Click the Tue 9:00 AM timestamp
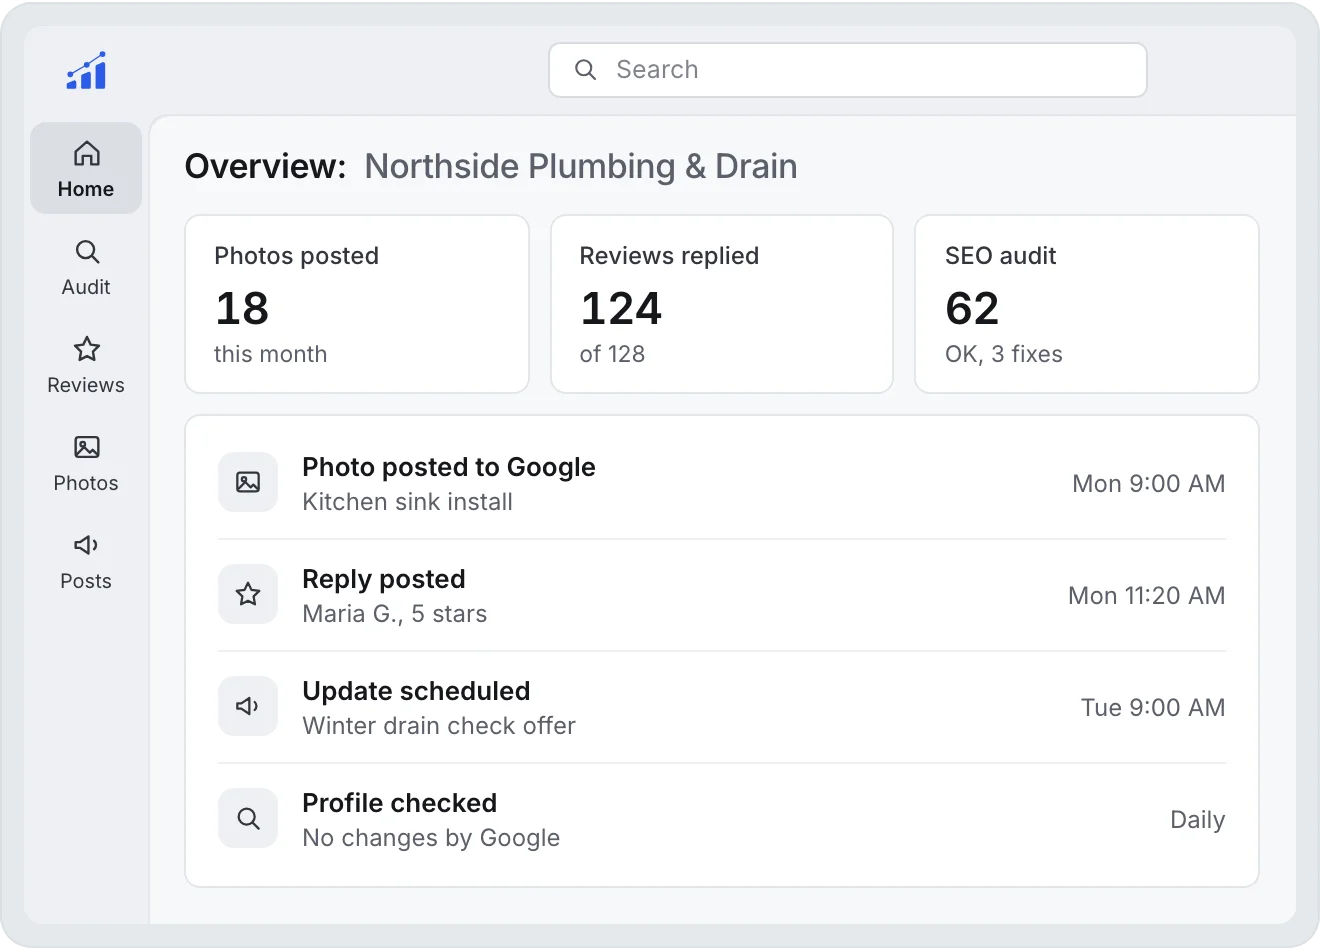1320x948 pixels. tap(1153, 708)
